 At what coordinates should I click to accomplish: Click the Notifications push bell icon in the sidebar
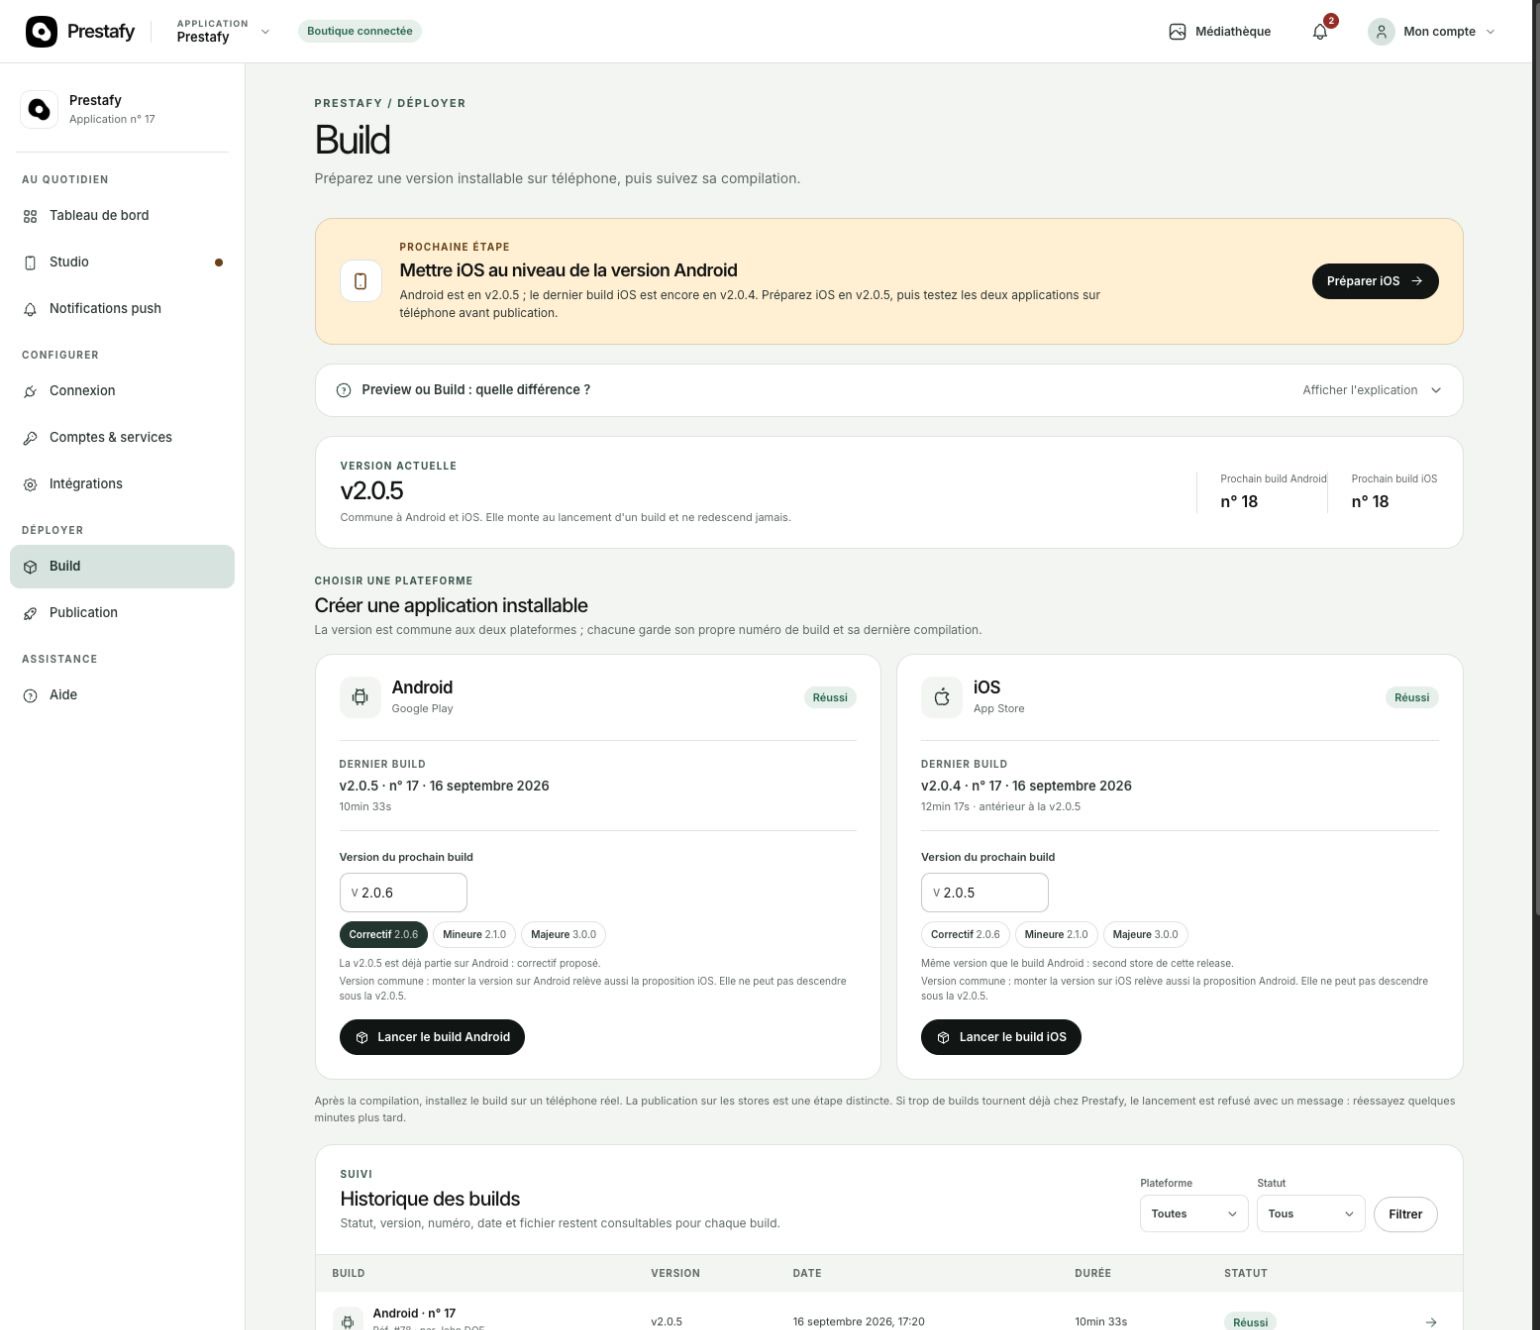[x=30, y=309]
